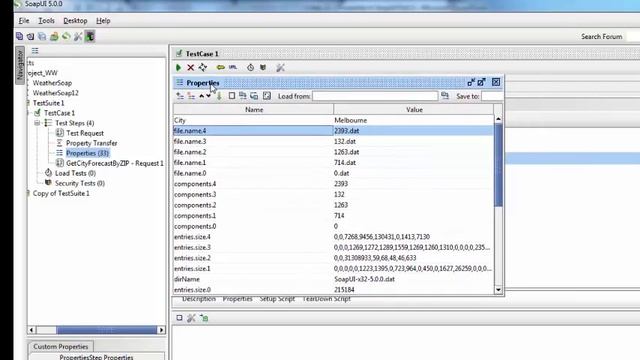
Task: Click the value 714.dat cell
Action: [413, 162]
